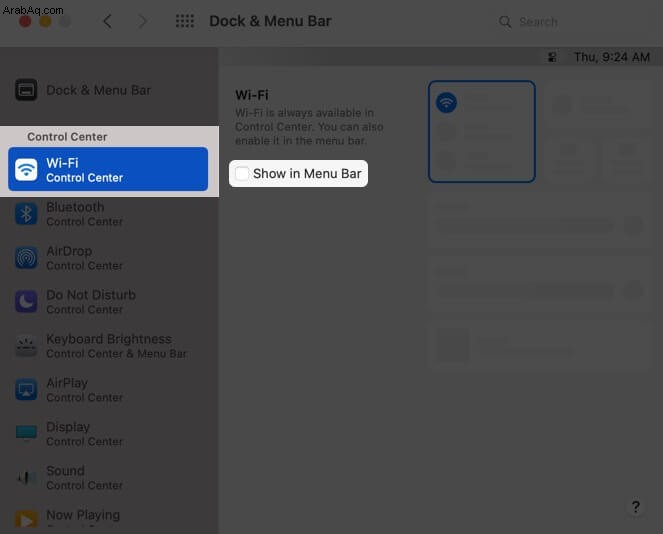Open Bluetooth settings in the sidebar
The width and height of the screenshot is (663, 534).
point(108,214)
